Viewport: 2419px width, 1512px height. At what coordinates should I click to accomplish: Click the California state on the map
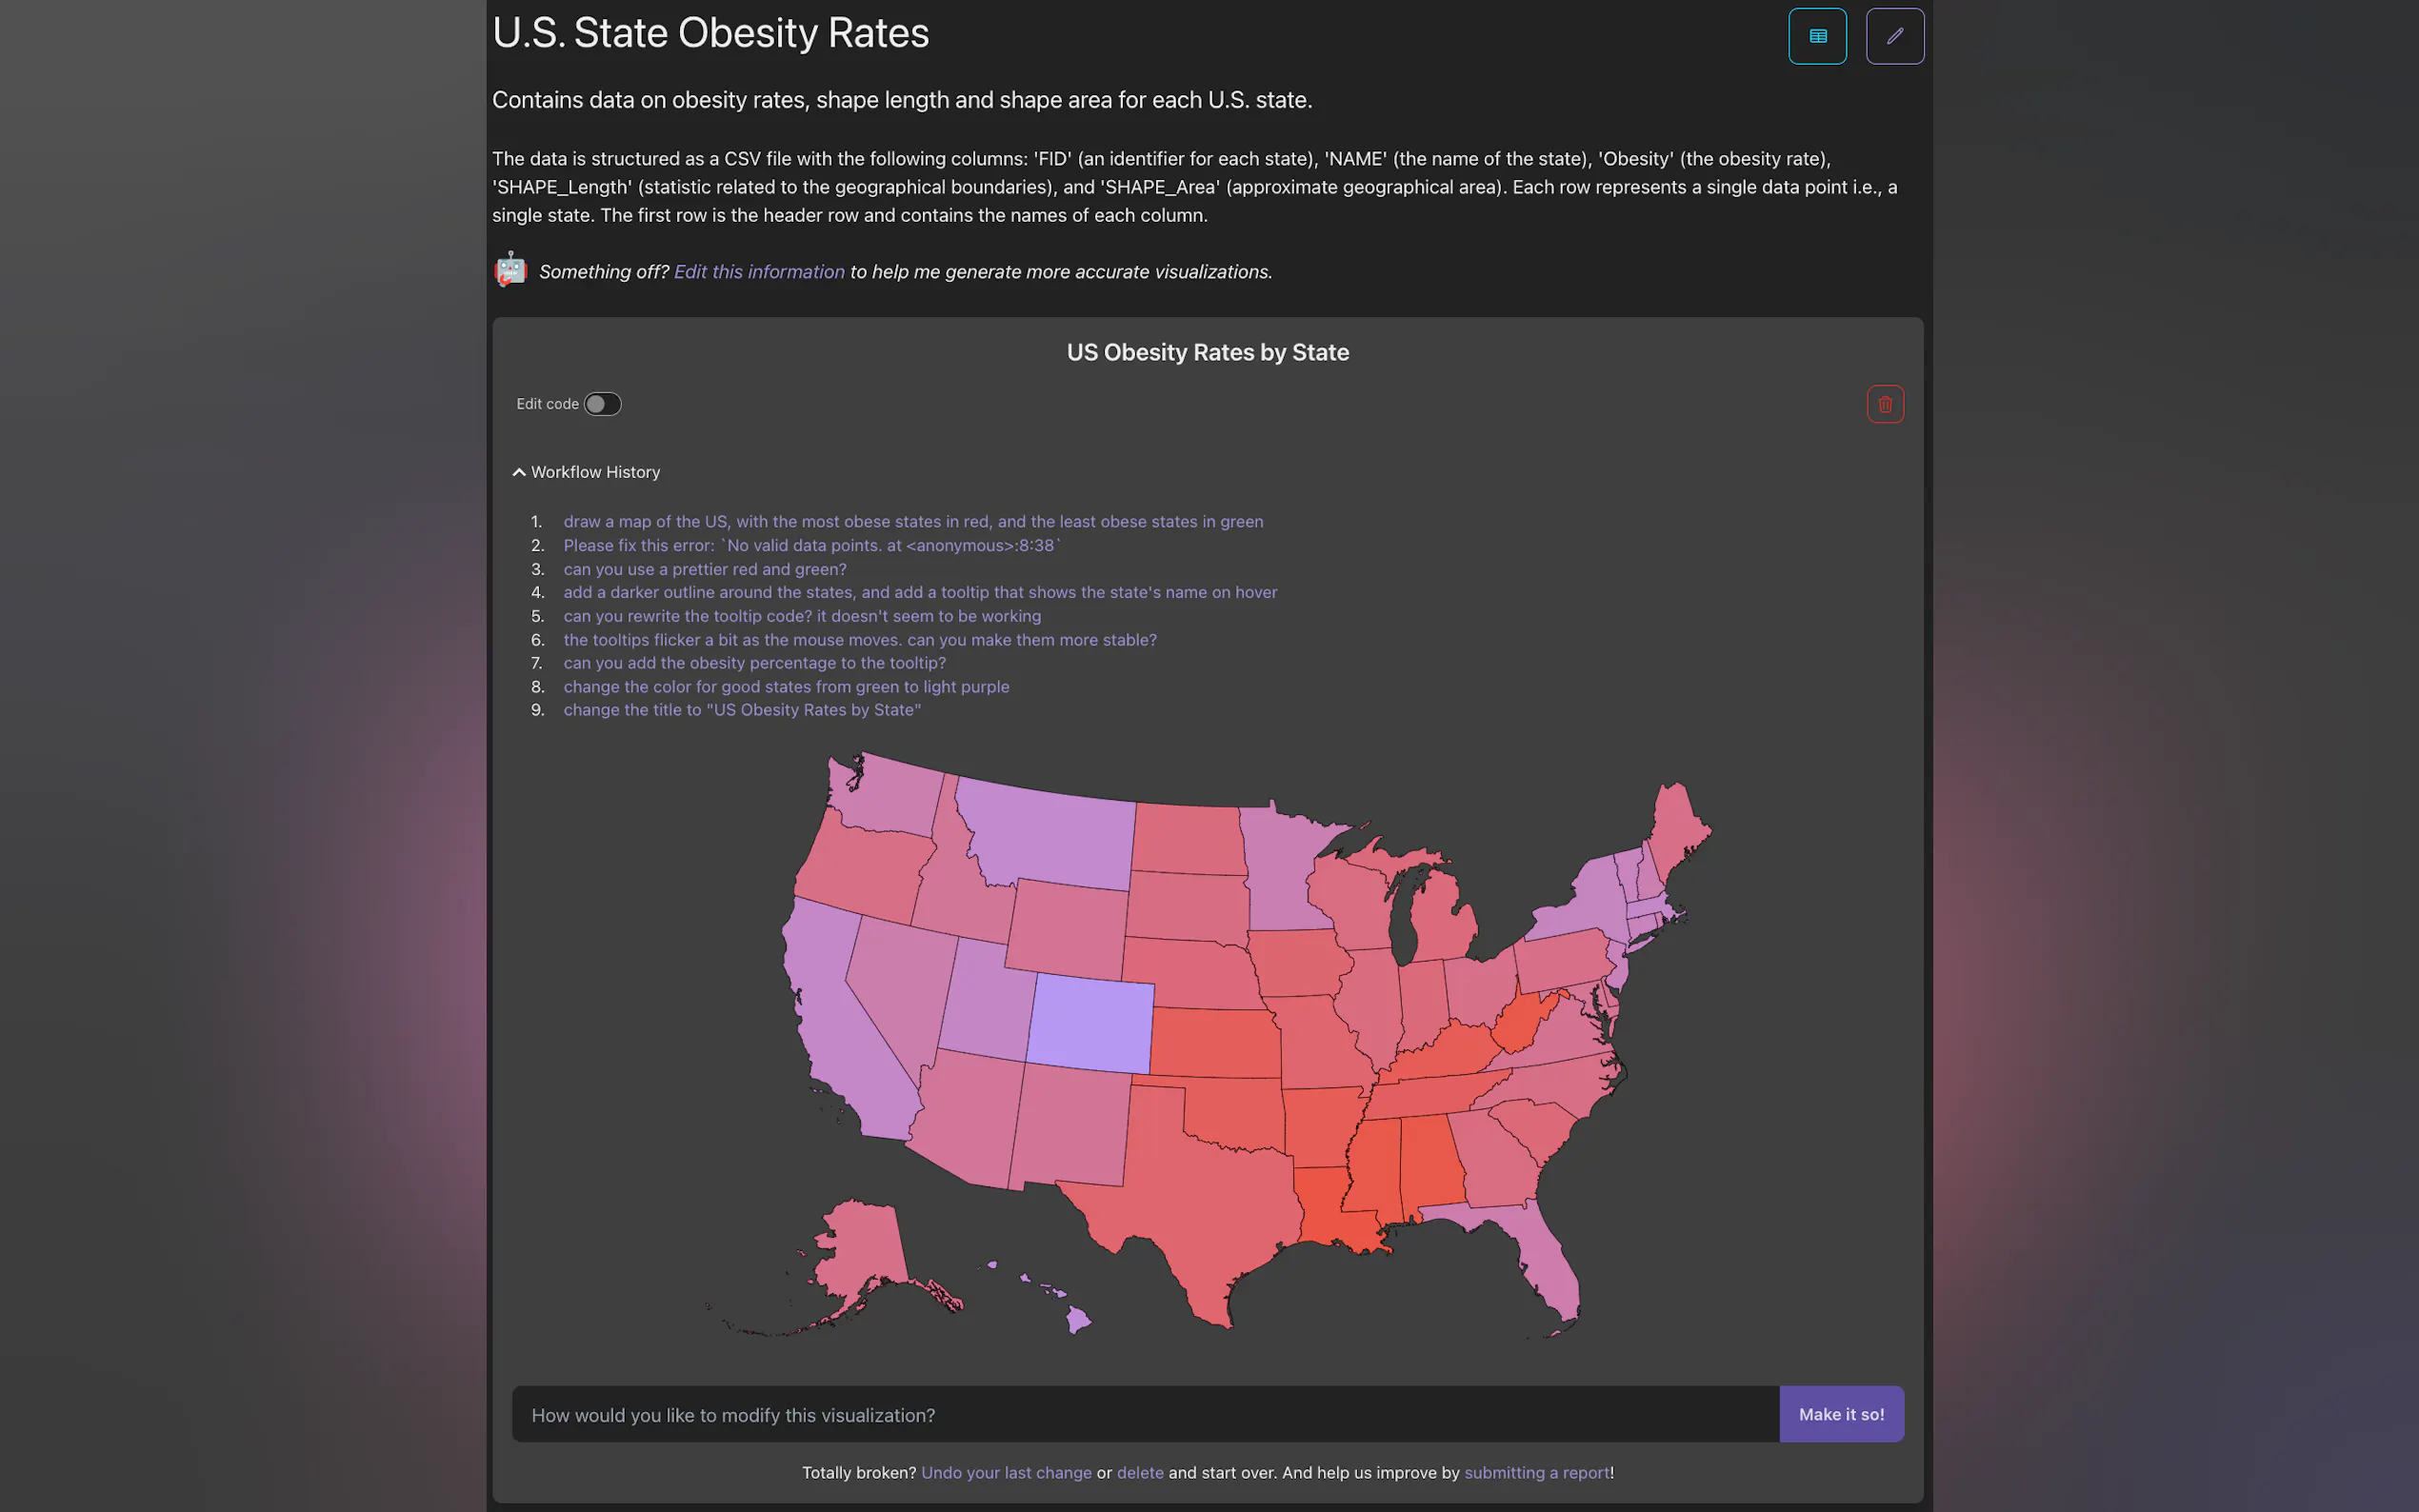[x=840, y=1020]
